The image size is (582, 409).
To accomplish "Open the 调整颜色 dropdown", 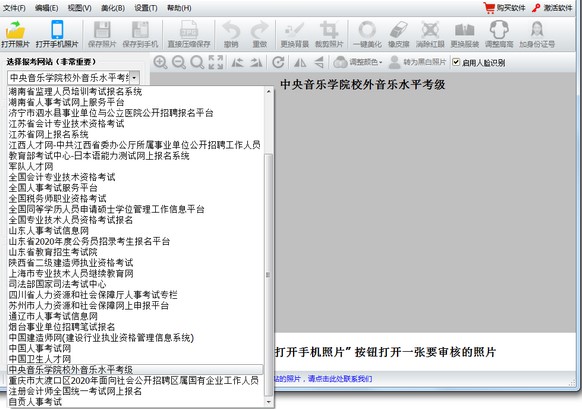I will (x=357, y=62).
